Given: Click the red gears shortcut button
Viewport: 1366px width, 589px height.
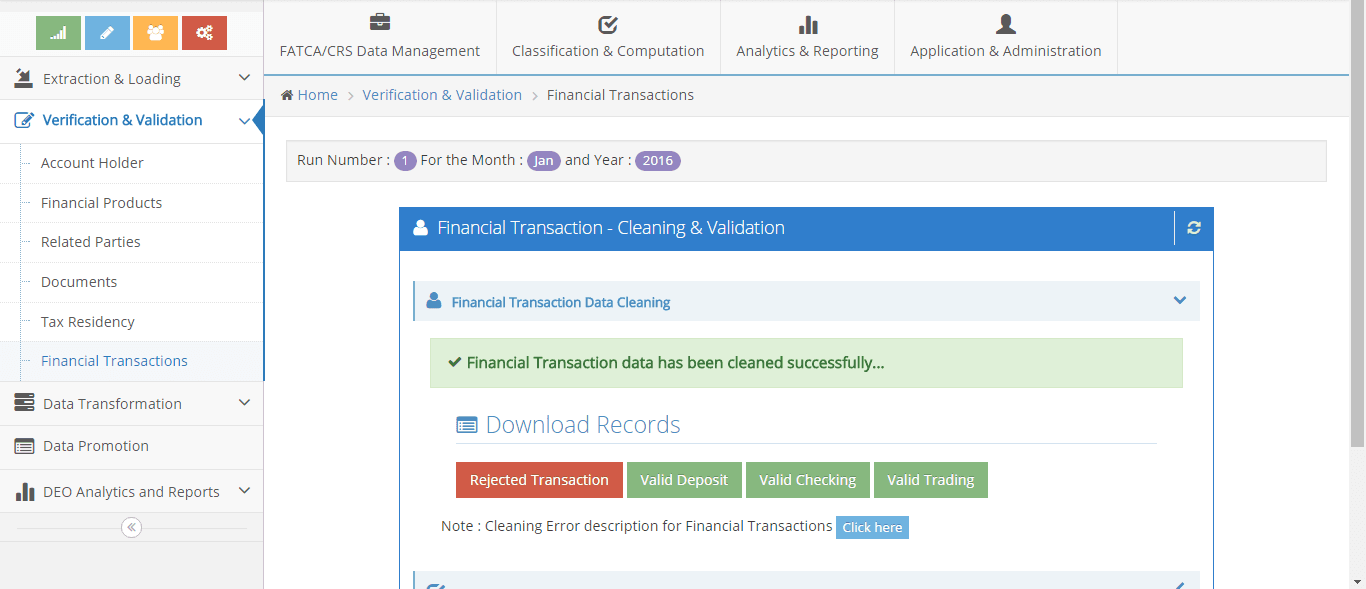Looking at the screenshot, I should click(204, 33).
